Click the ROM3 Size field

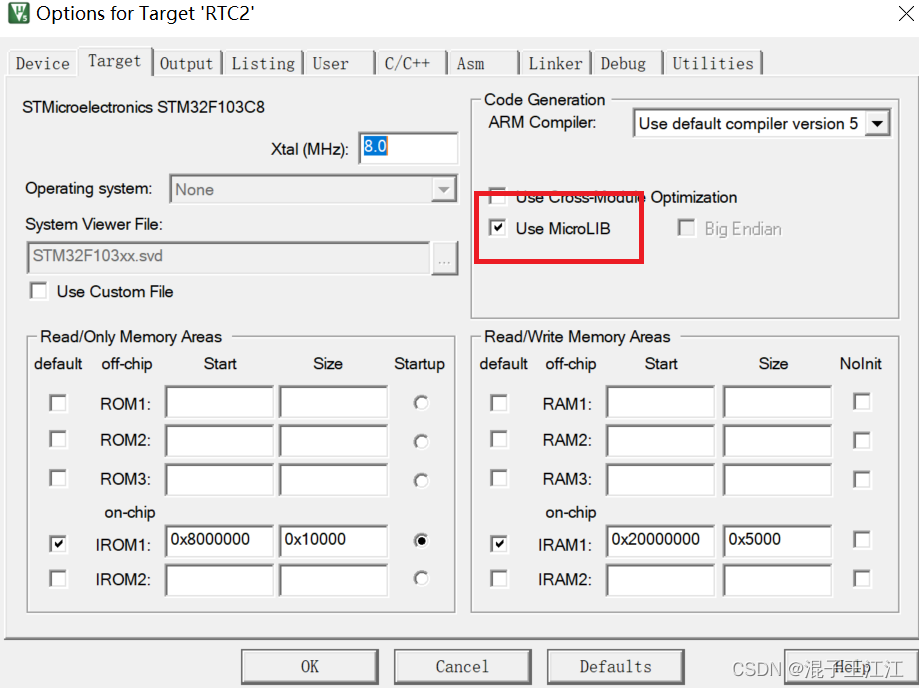[333, 480]
